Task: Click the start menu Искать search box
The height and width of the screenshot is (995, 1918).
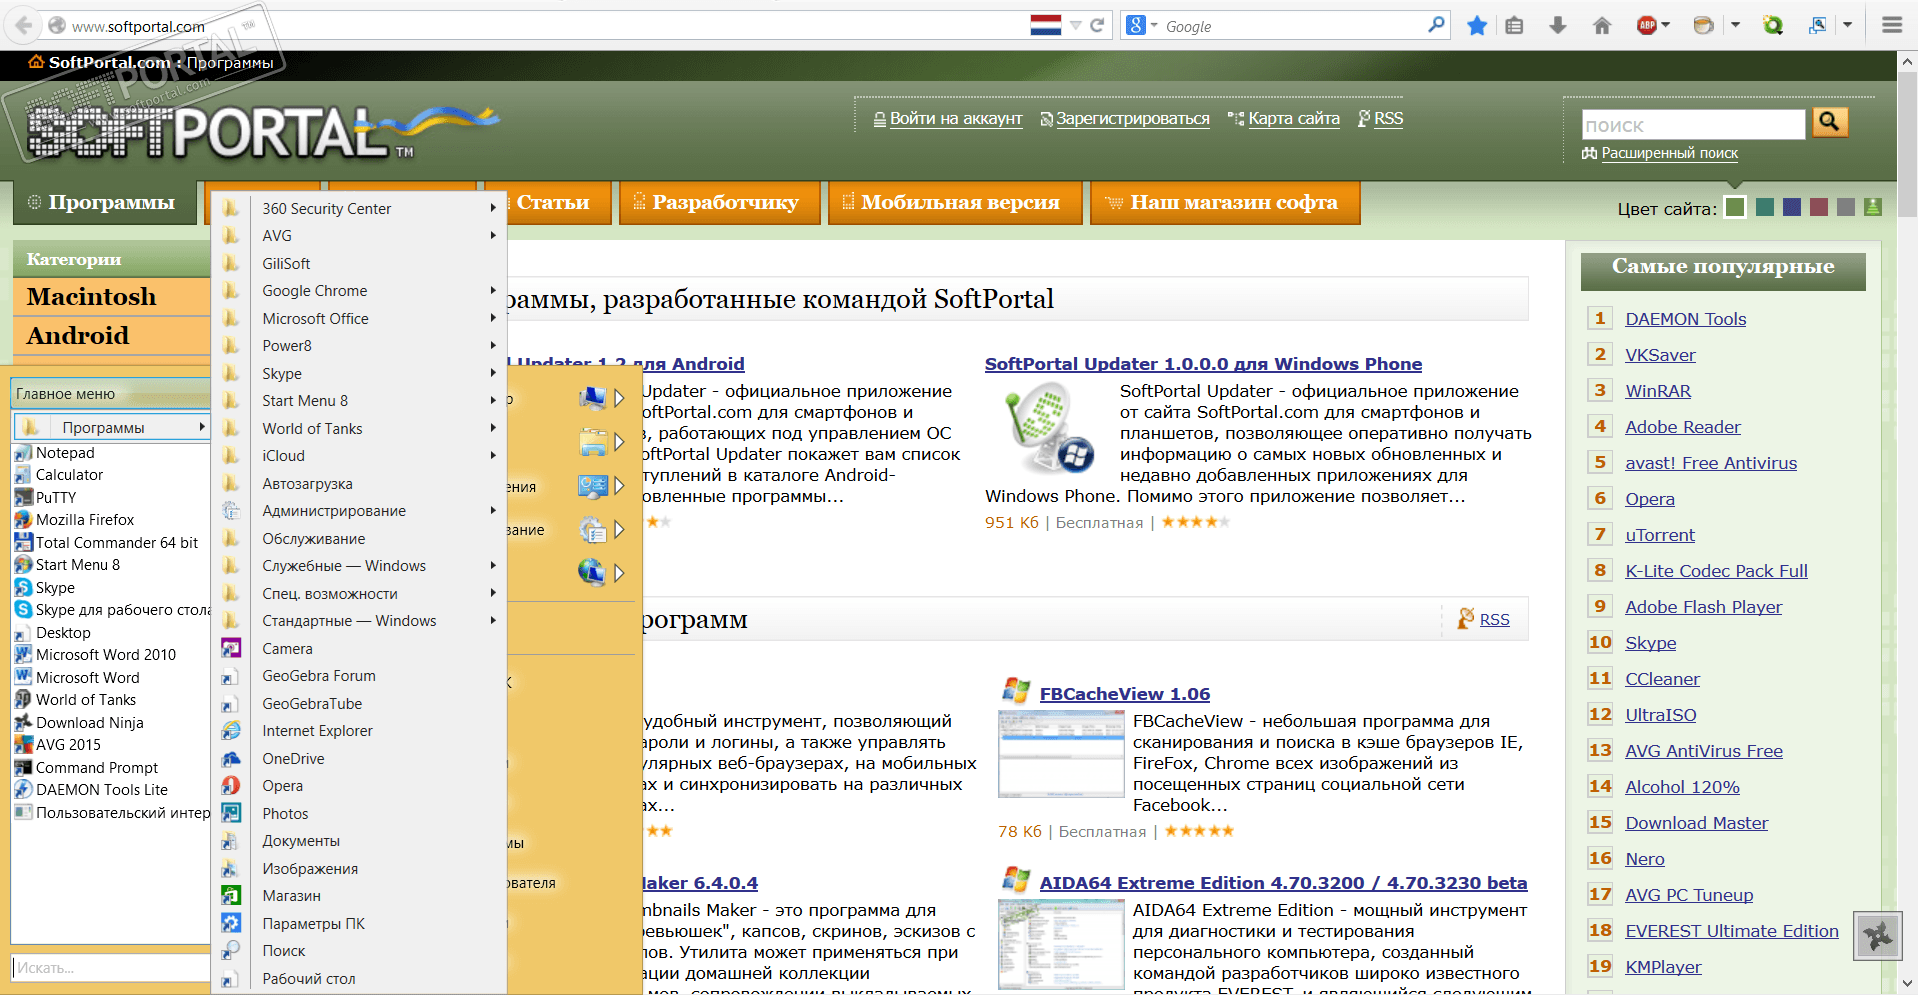Action: pos(110,968)
